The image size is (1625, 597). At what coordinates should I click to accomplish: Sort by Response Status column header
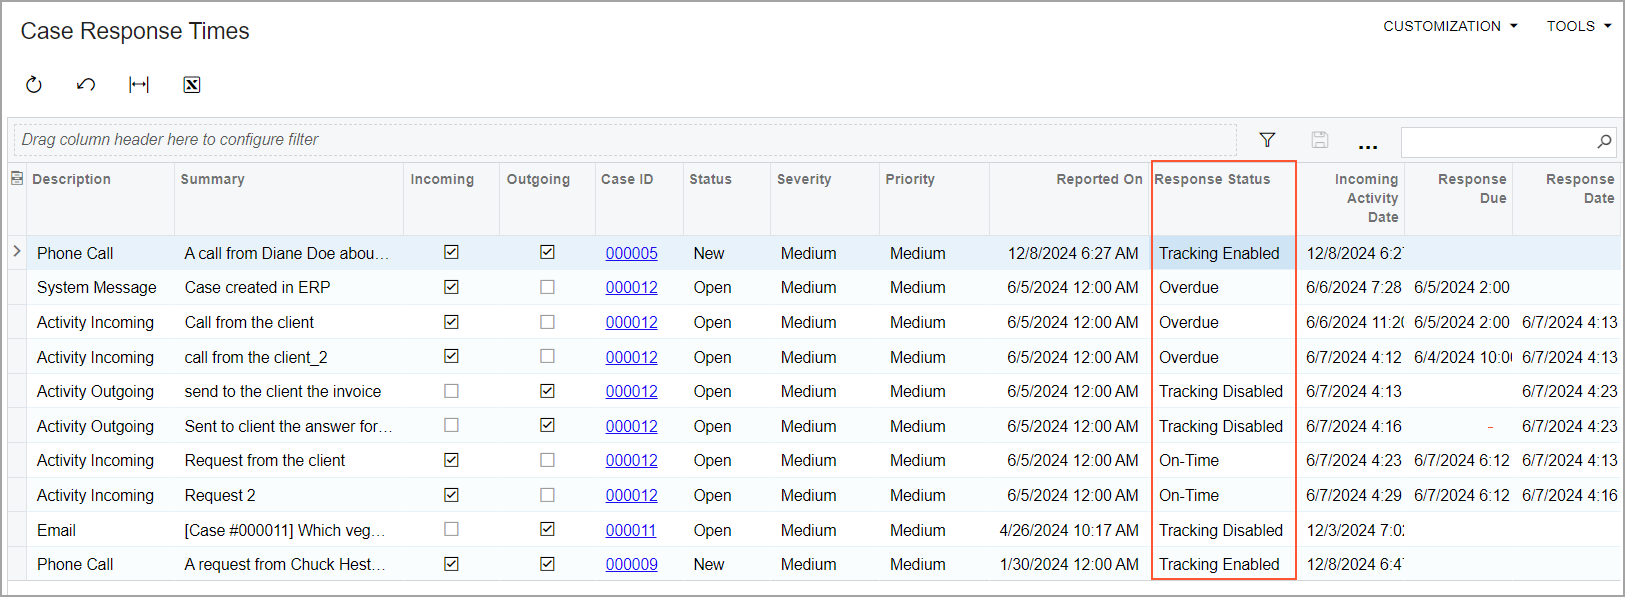point(1212,179)
